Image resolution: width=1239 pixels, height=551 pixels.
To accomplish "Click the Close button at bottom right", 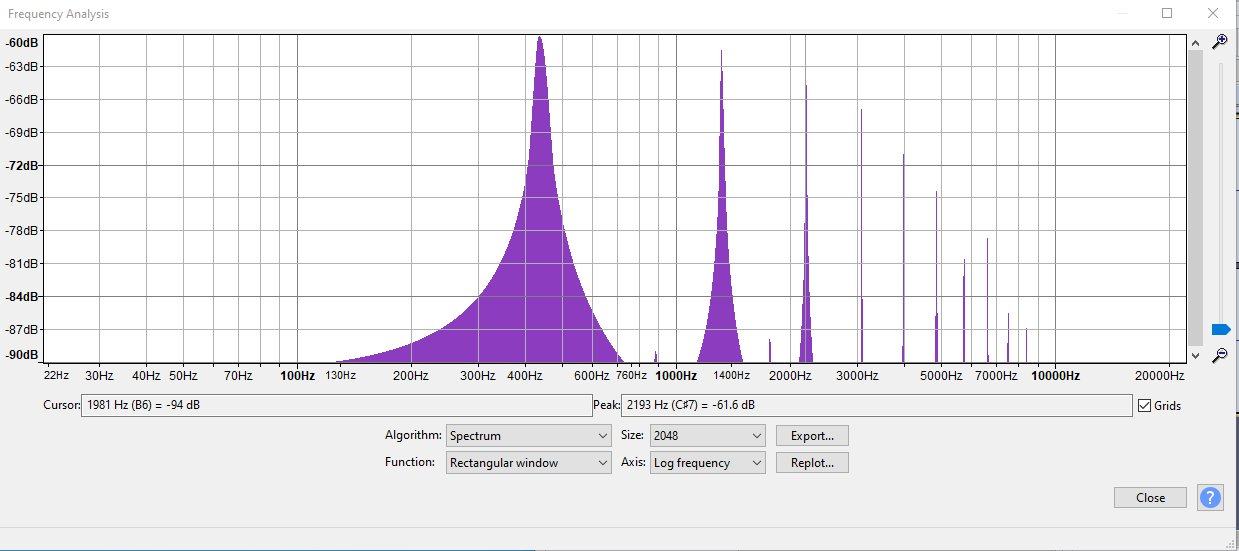I will point(1150,497).
